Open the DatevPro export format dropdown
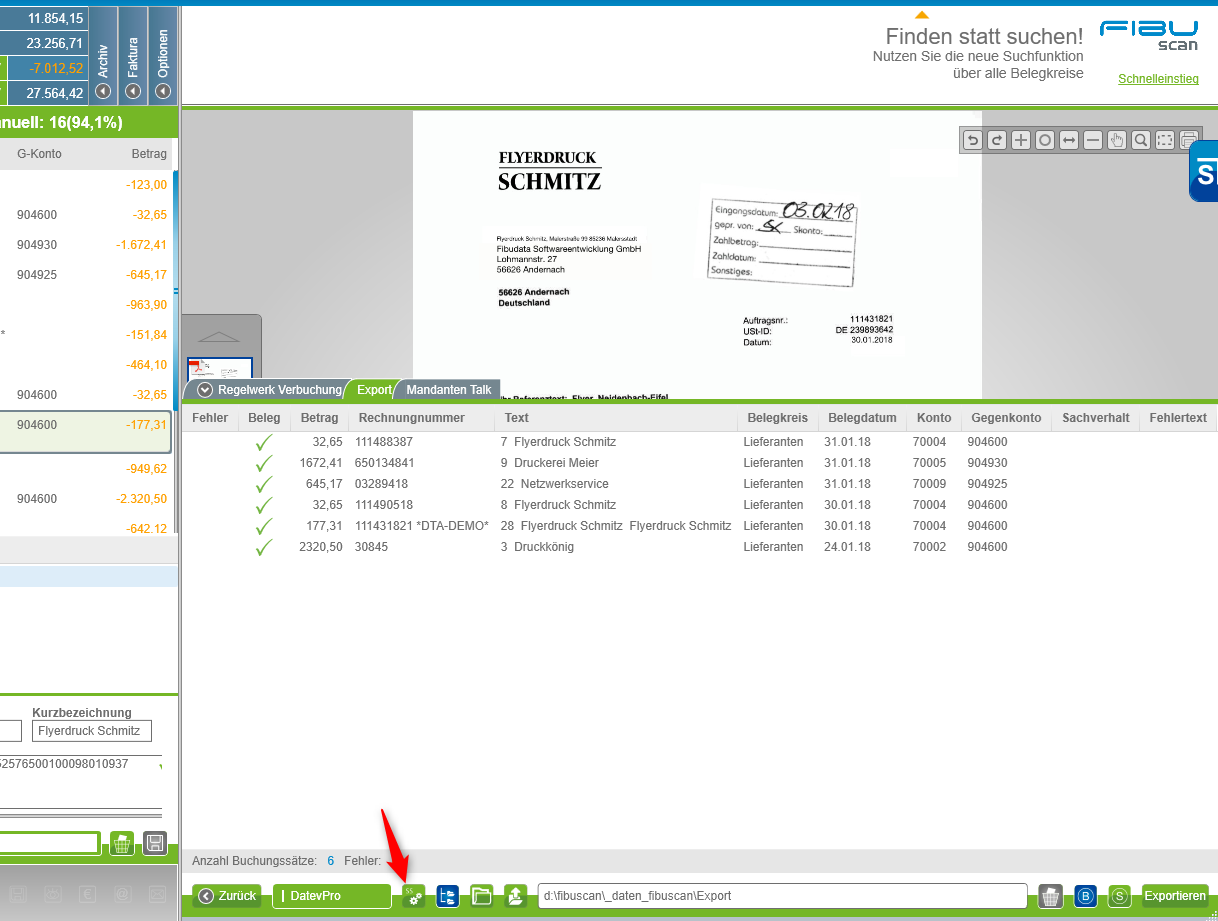 point(331,896)
